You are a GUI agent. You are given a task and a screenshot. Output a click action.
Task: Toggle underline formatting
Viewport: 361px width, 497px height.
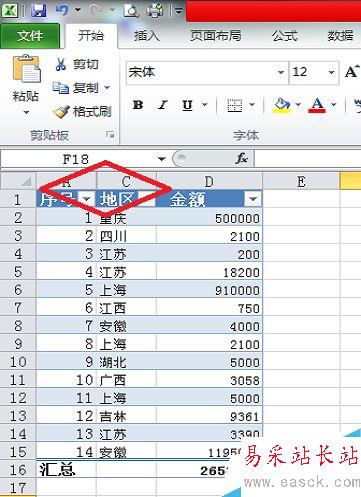[x=187, y=105]
